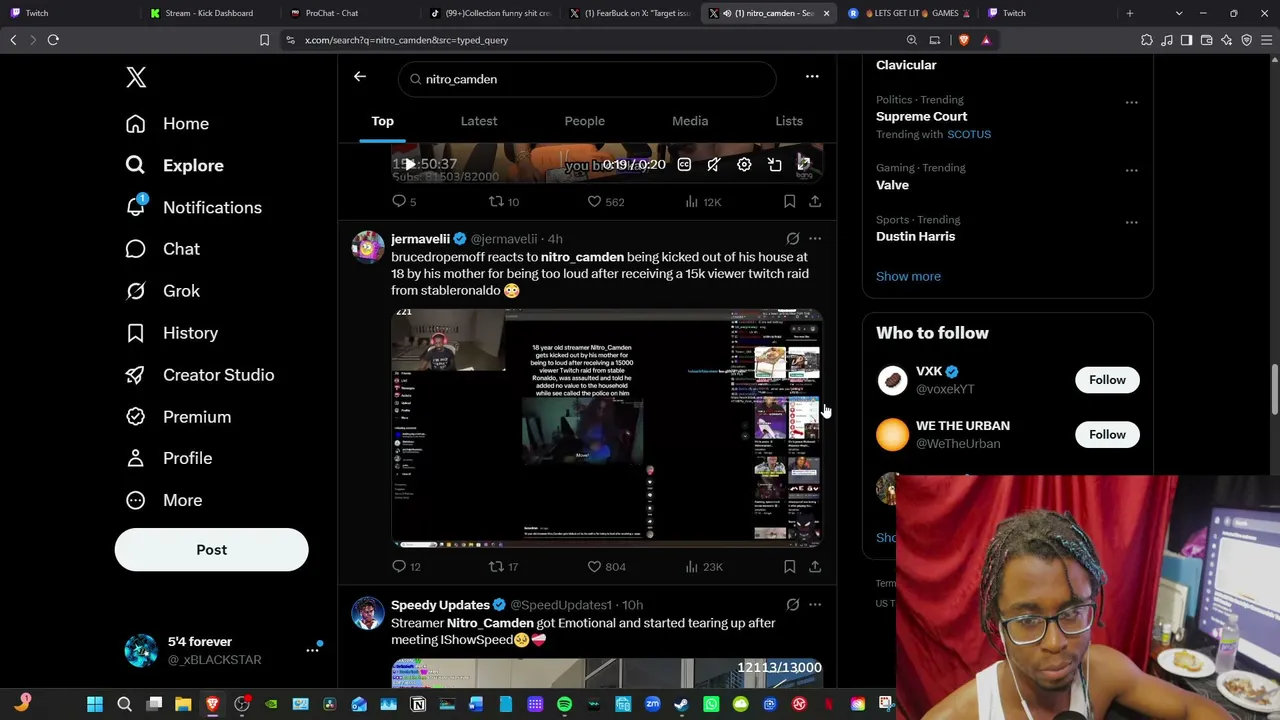Open Speedy Updates profile link

440,605
